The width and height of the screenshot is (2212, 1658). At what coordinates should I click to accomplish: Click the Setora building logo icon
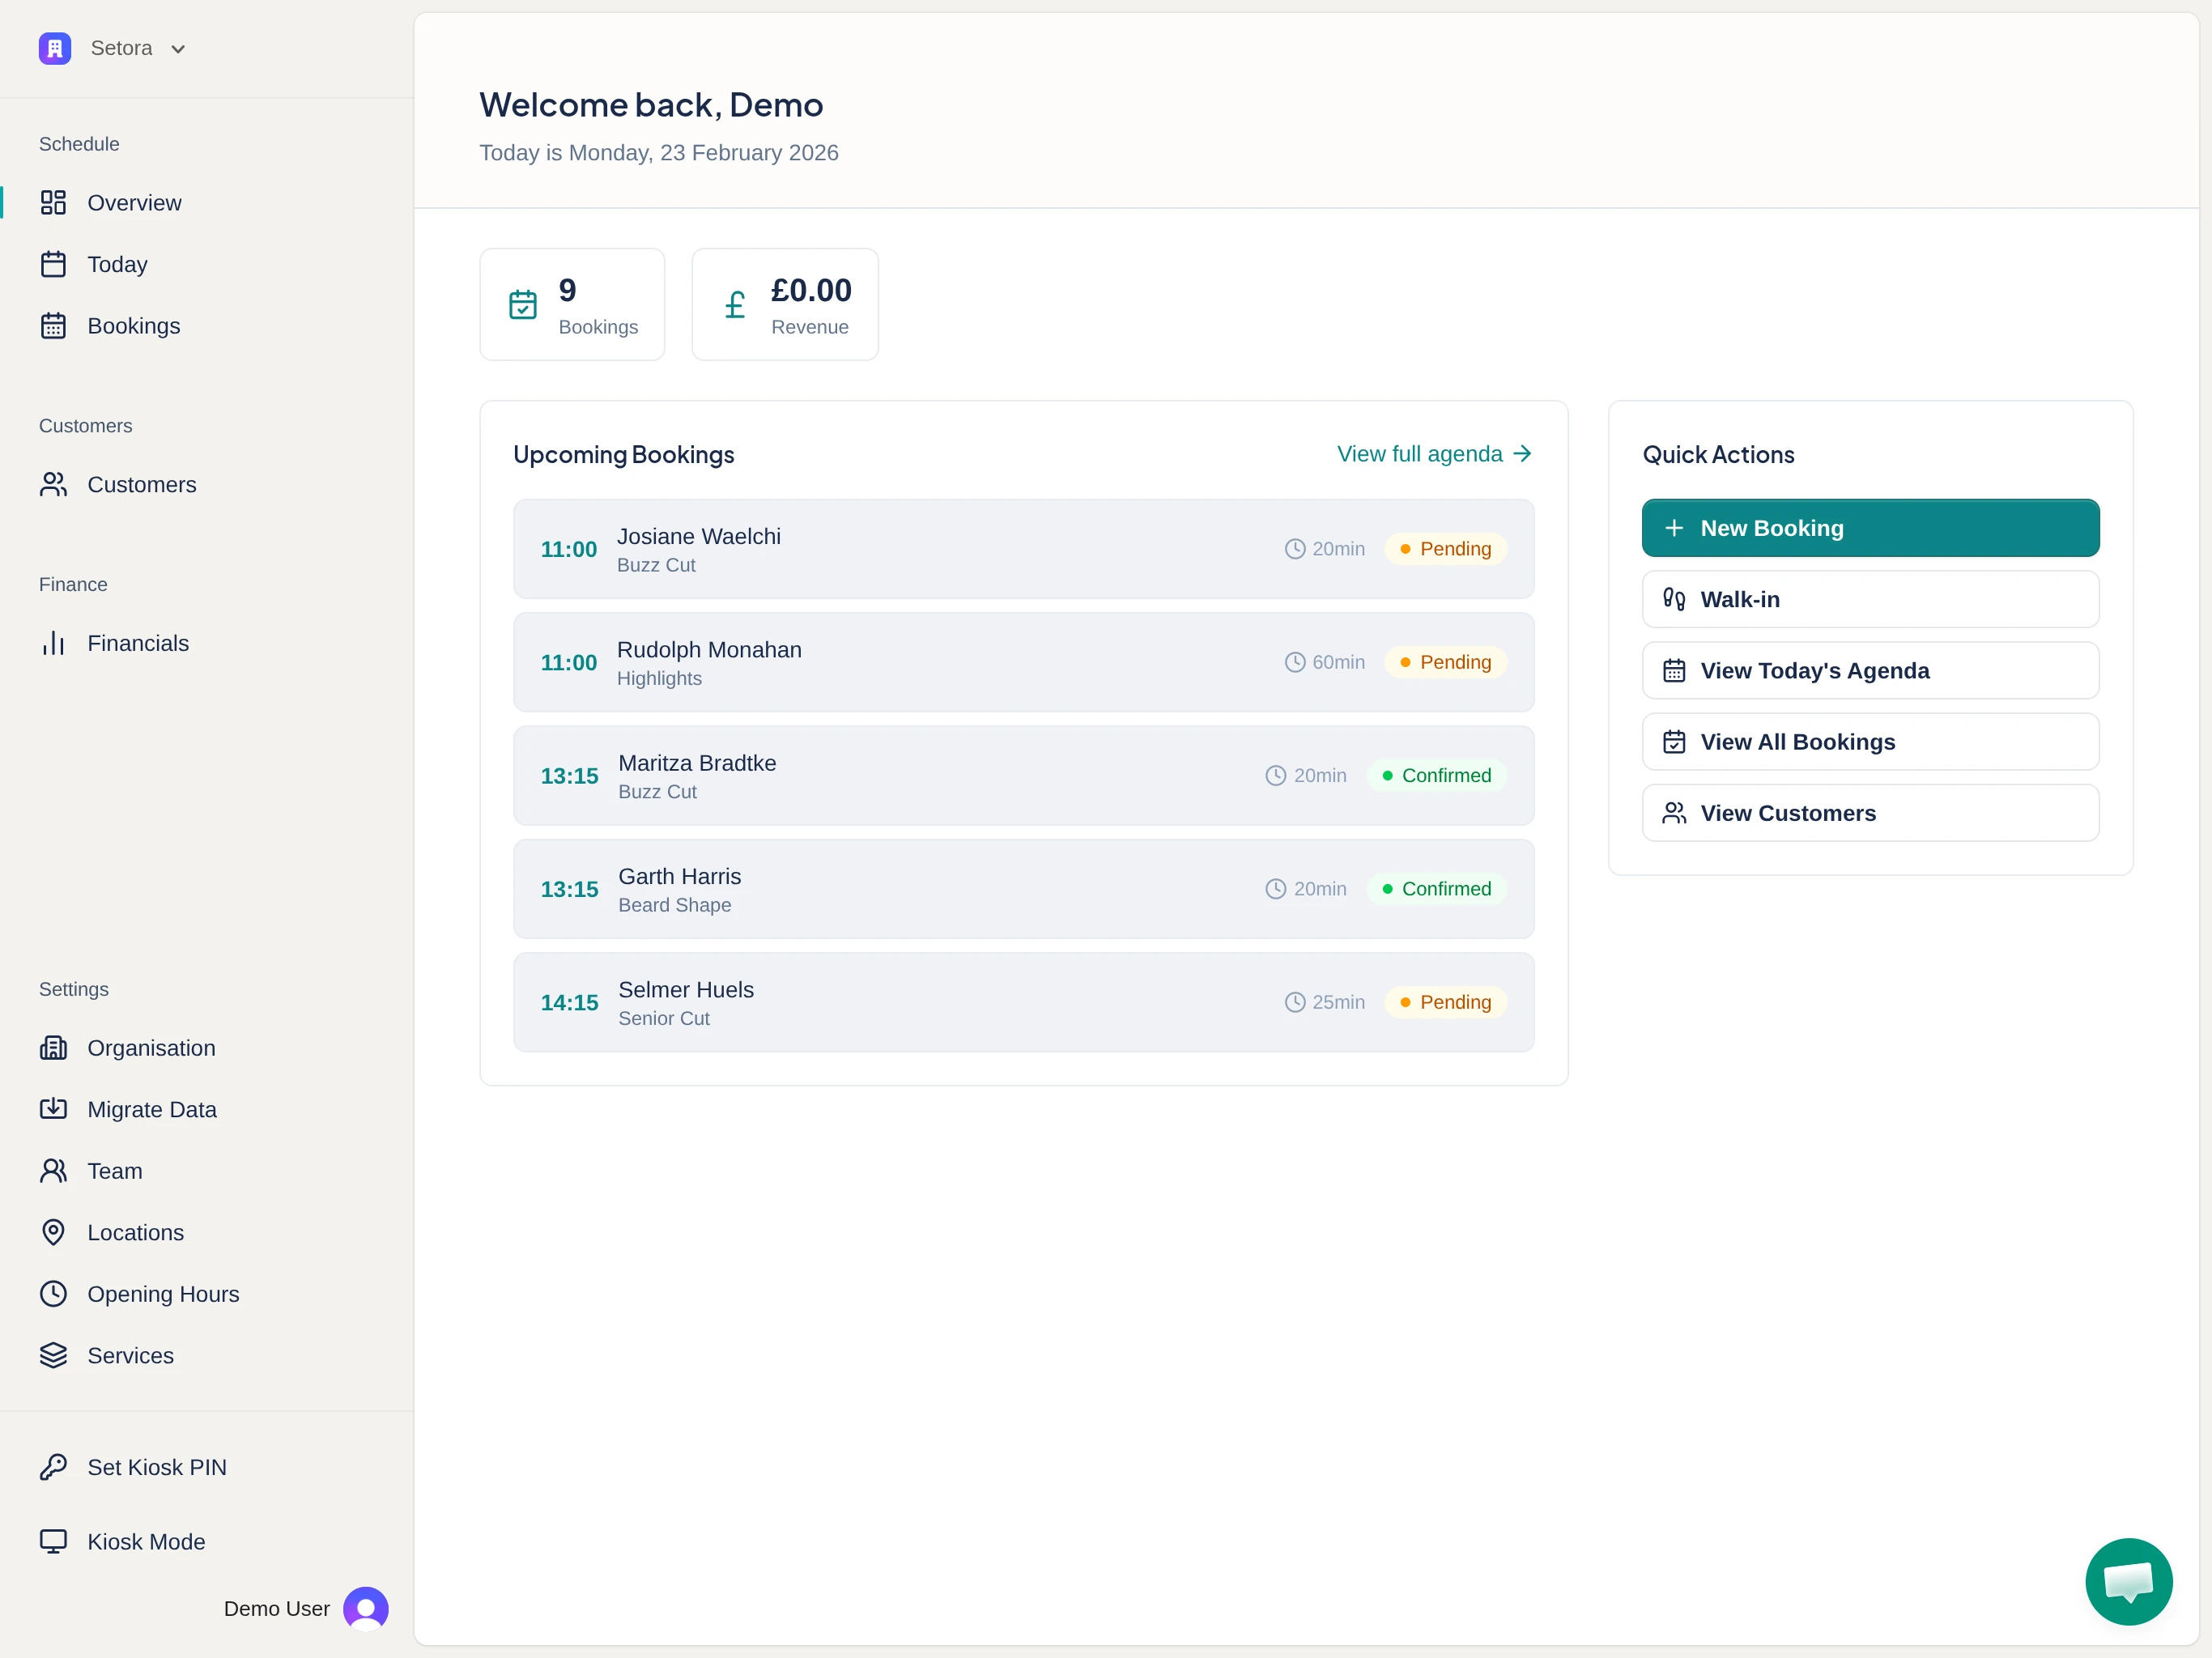click(55, 48)
